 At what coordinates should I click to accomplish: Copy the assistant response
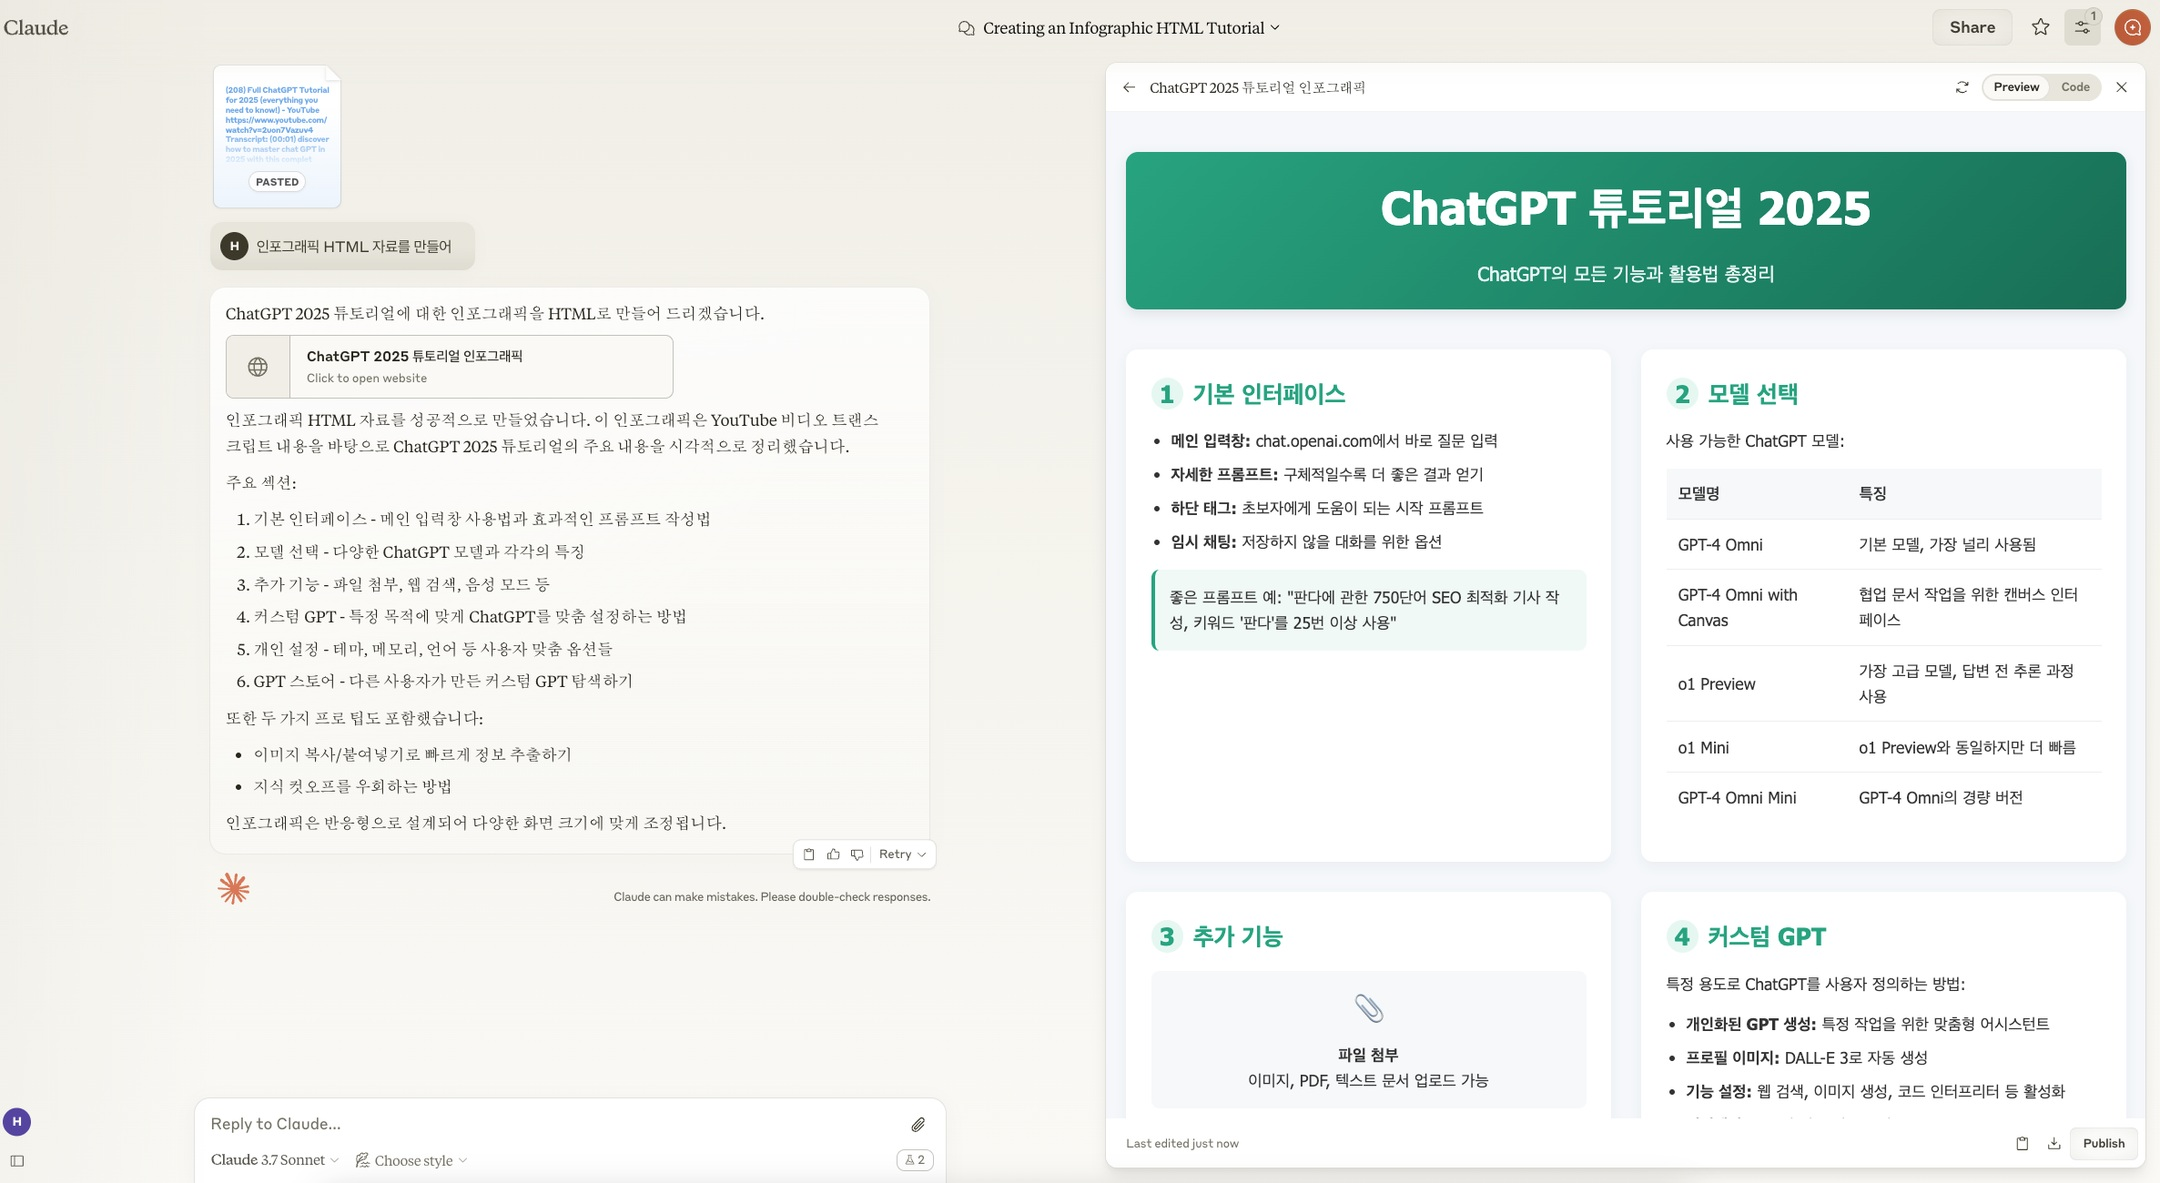(809, 854)
